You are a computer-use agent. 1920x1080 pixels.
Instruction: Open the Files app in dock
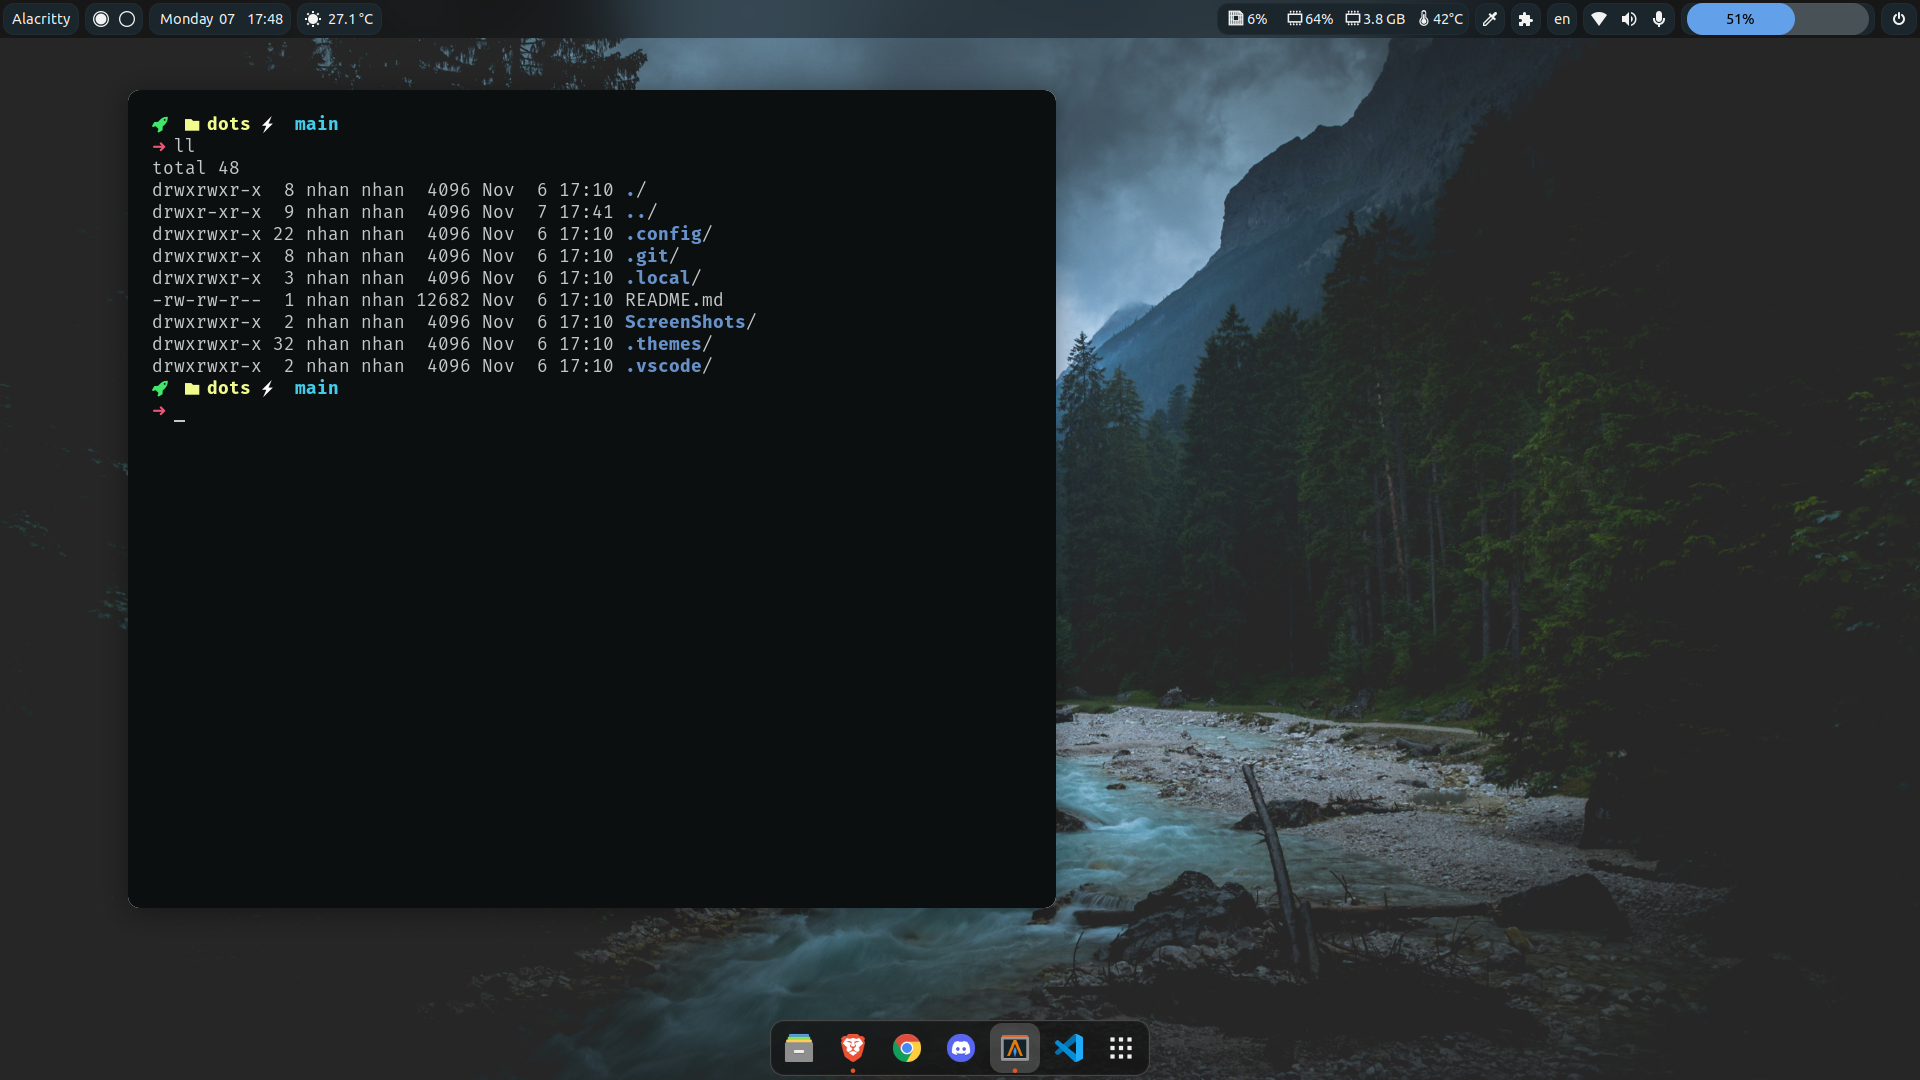click(x=798, y=1048)
